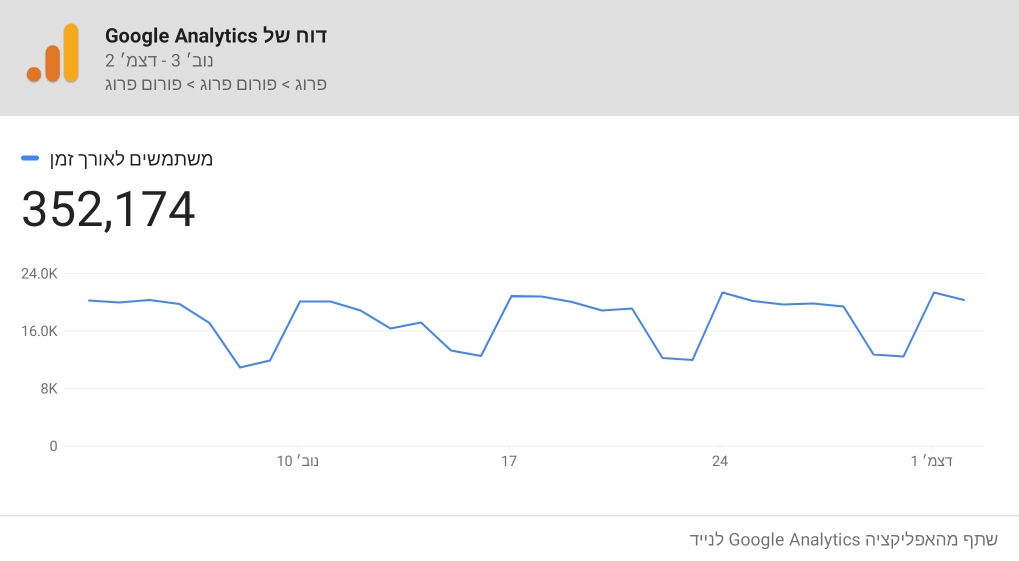Click the 'דצמ׳ 1' x-axis date label
Viewport: 1019px width, 561px height.
click(931, 461)
